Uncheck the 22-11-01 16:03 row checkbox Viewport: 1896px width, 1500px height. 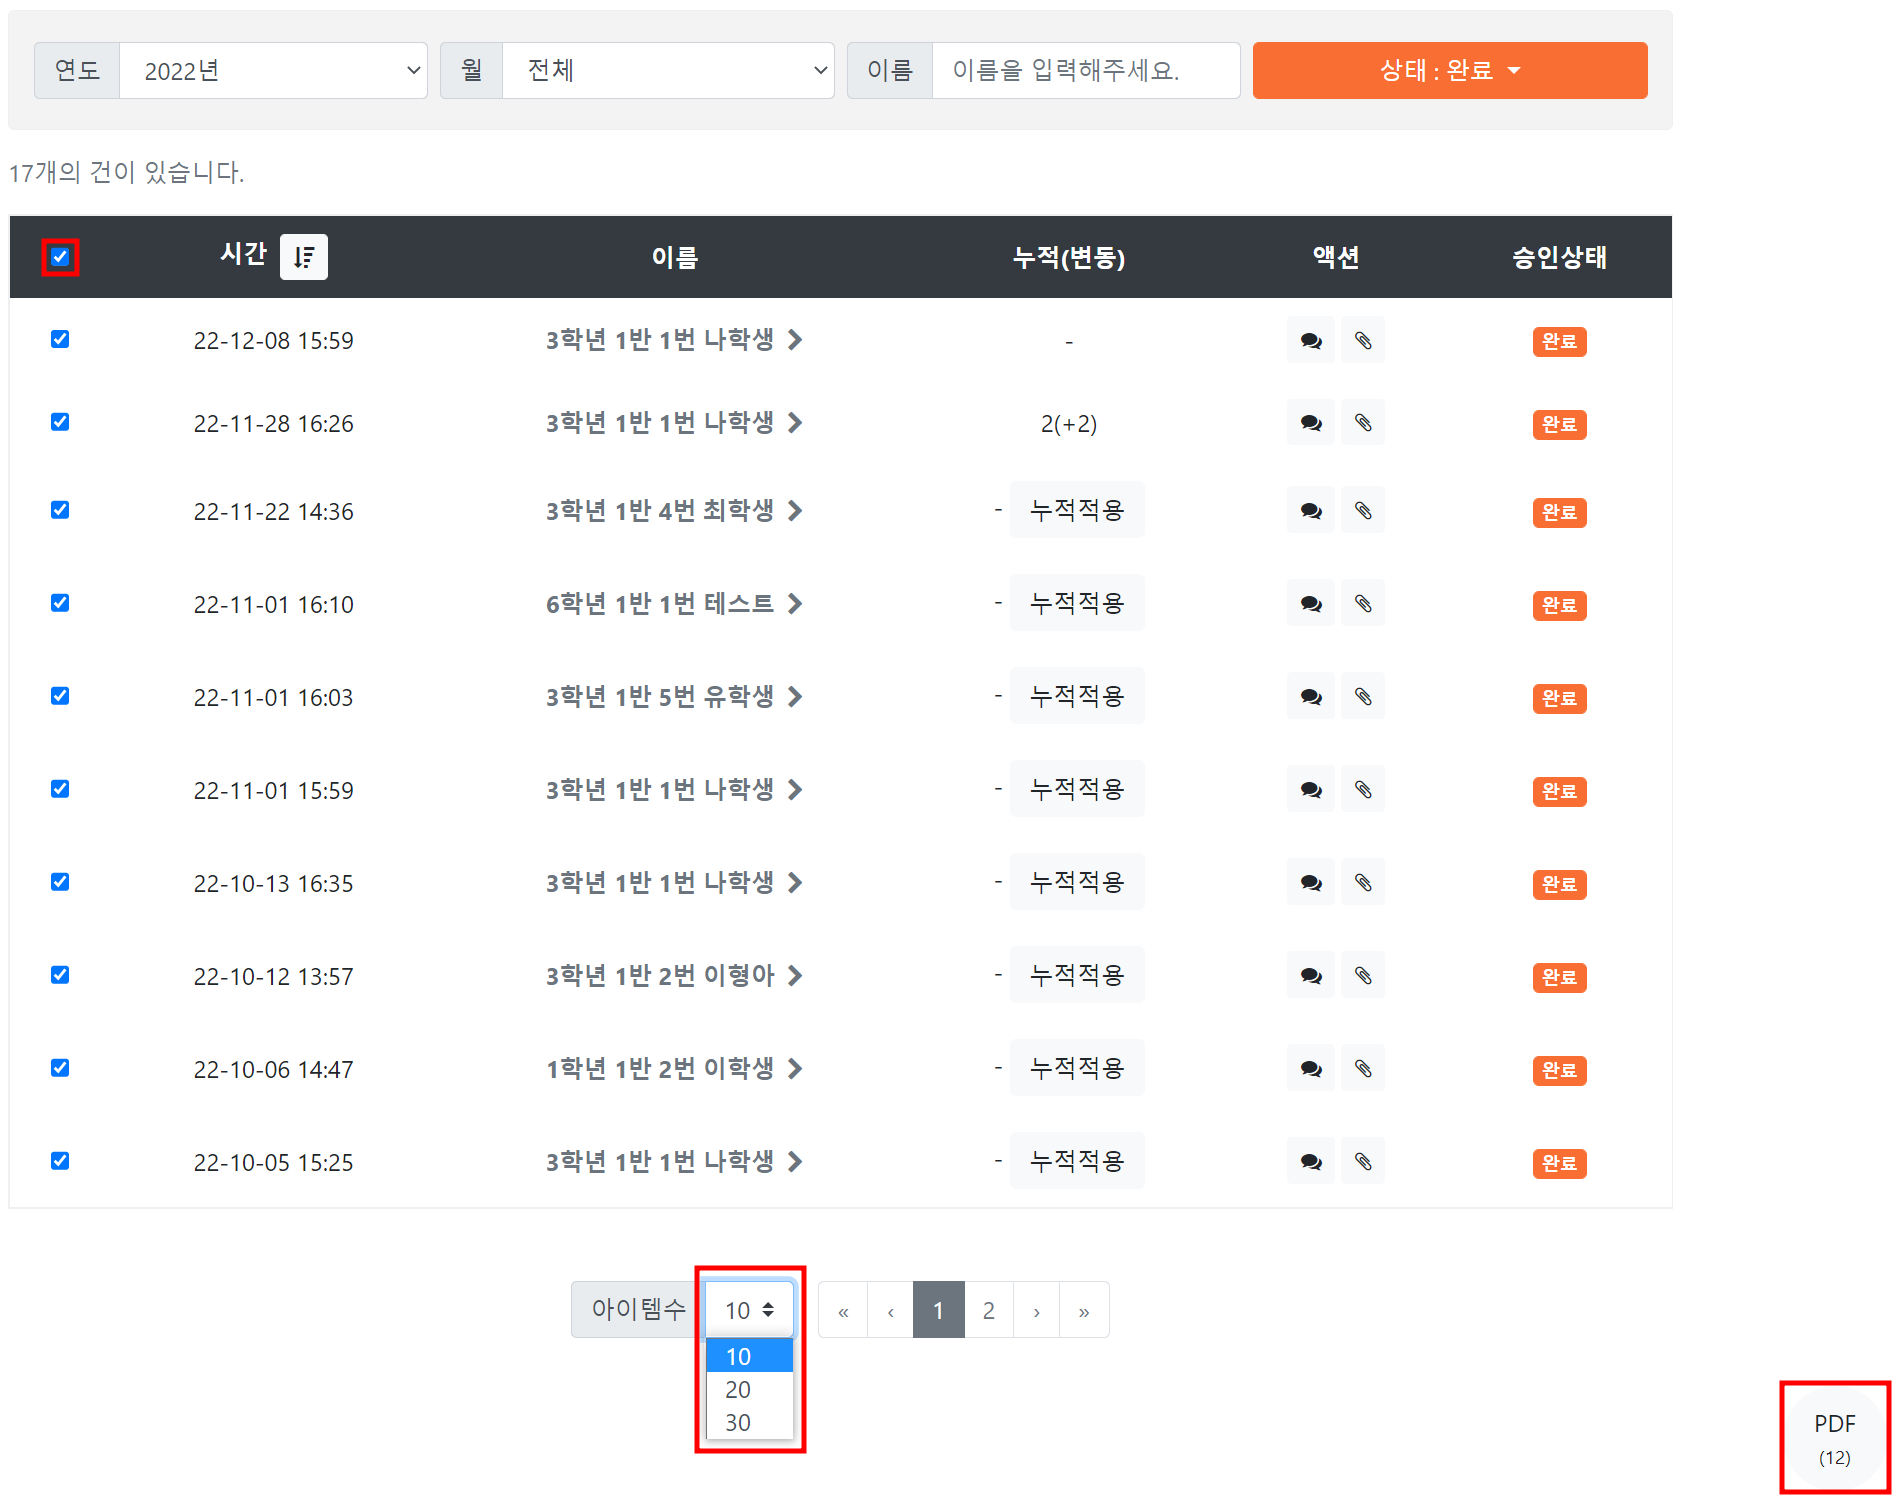point(60,696)
